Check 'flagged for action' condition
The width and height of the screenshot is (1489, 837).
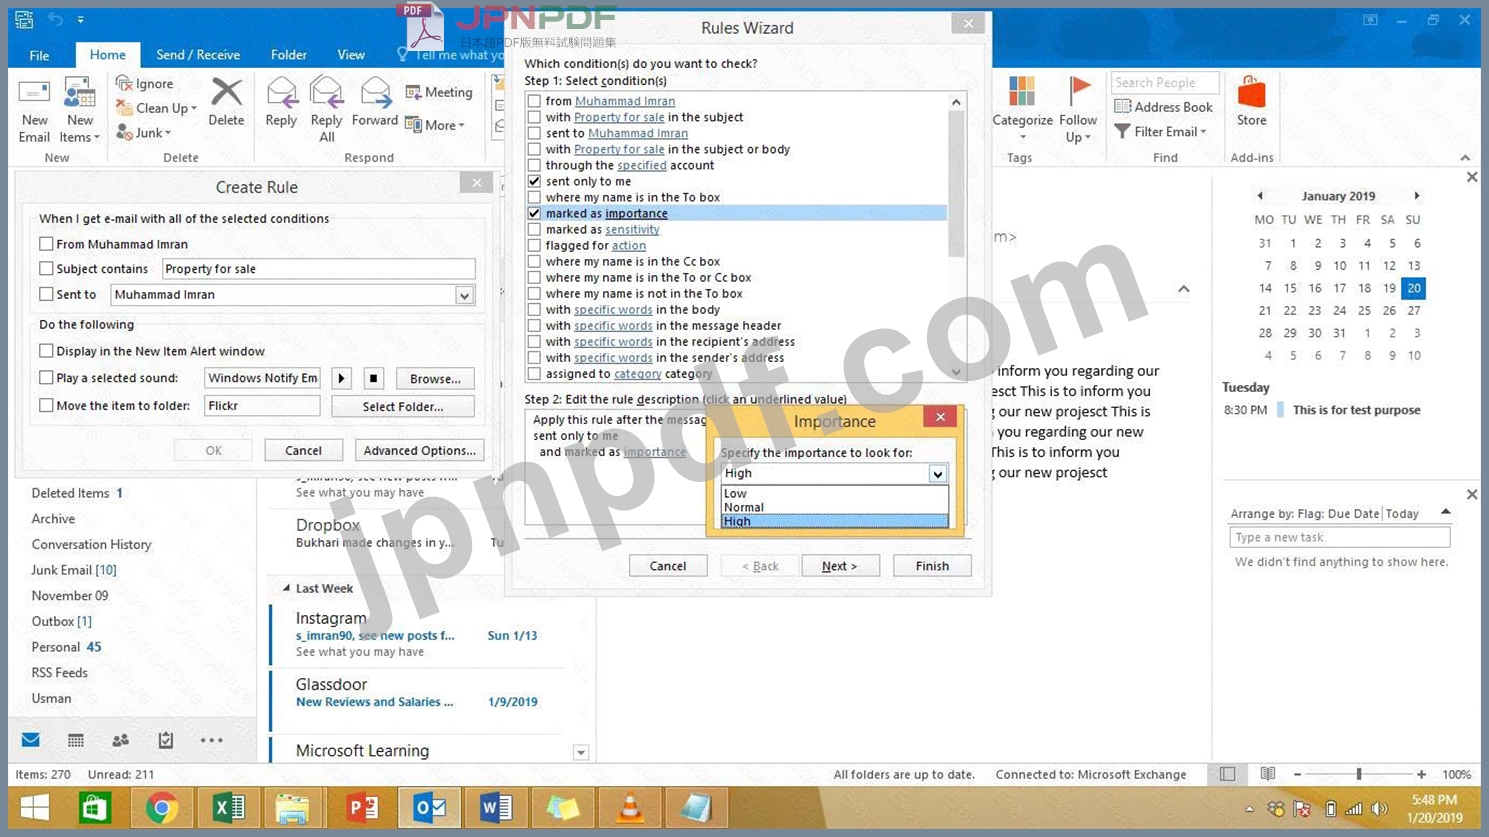(x=535, y=245)
